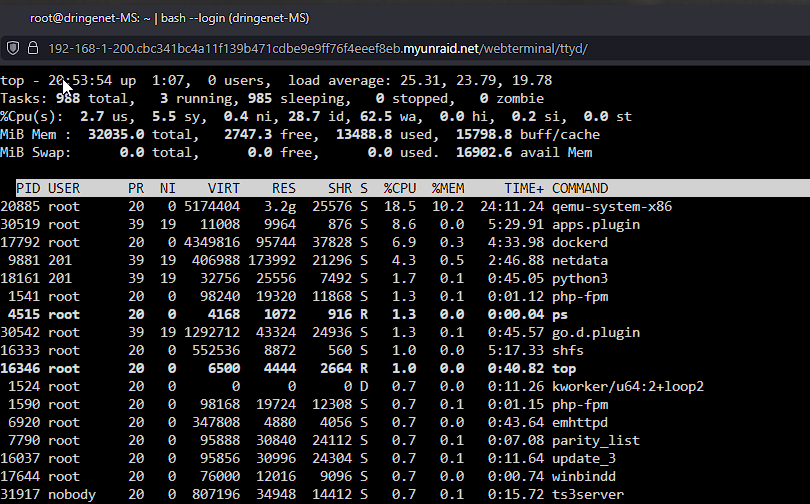810x504 pixels.
Task: Click the kworker/u64:2+loop2 command name
Action: [628, 387]
